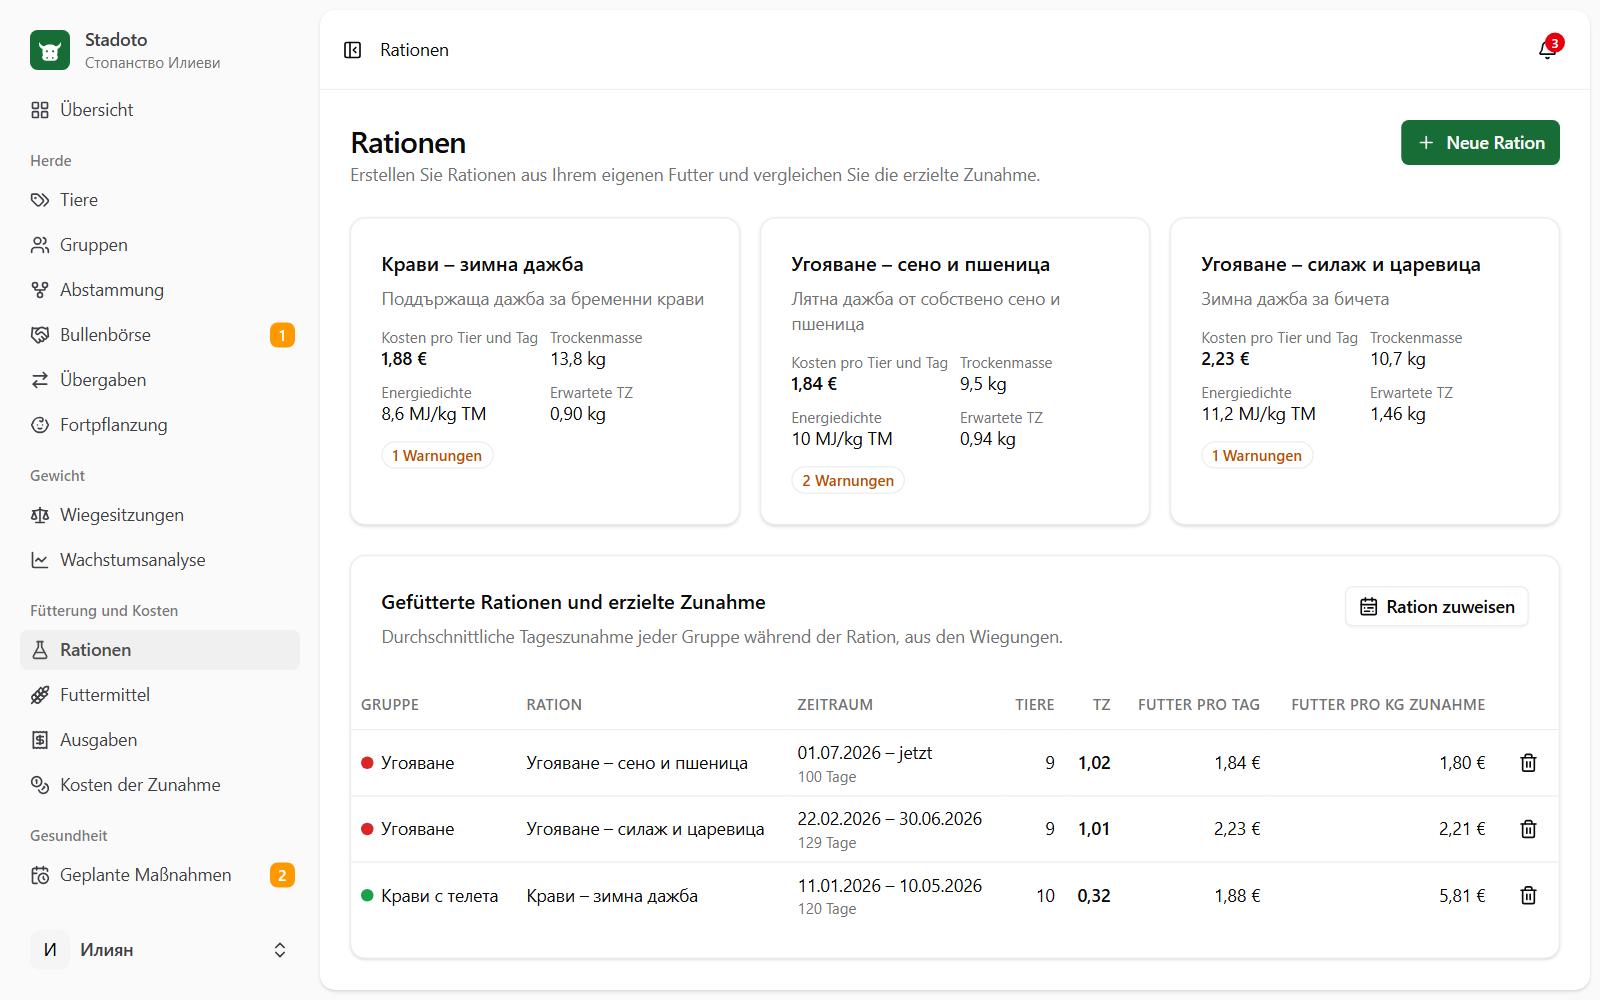This screenshot has height=1000, width=1600.
Task: Click the TZ value 1,02
Action: click(x=1094, y=763)
